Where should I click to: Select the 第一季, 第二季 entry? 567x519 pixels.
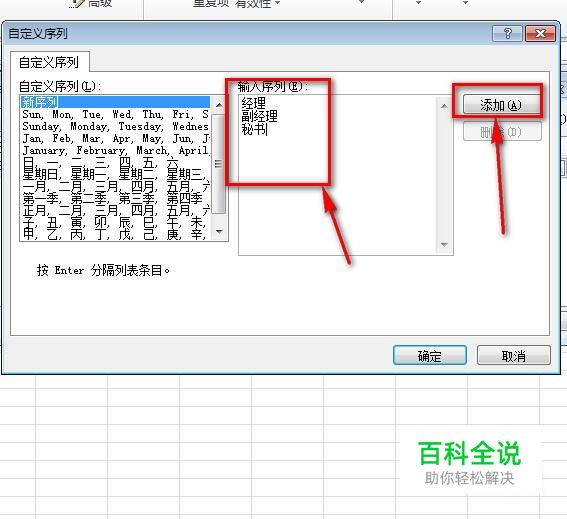[x=115, y=198]
